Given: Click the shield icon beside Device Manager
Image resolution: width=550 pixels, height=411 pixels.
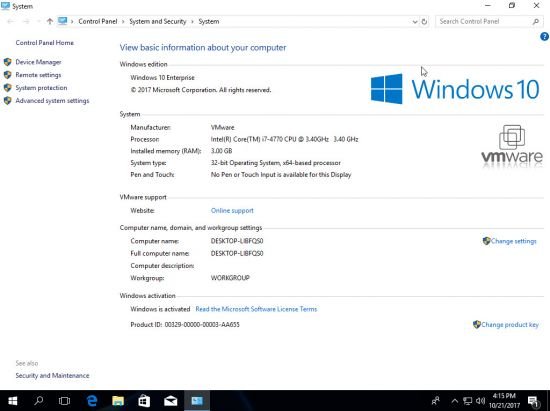Looking at the screenshot, I should point(8,62).
